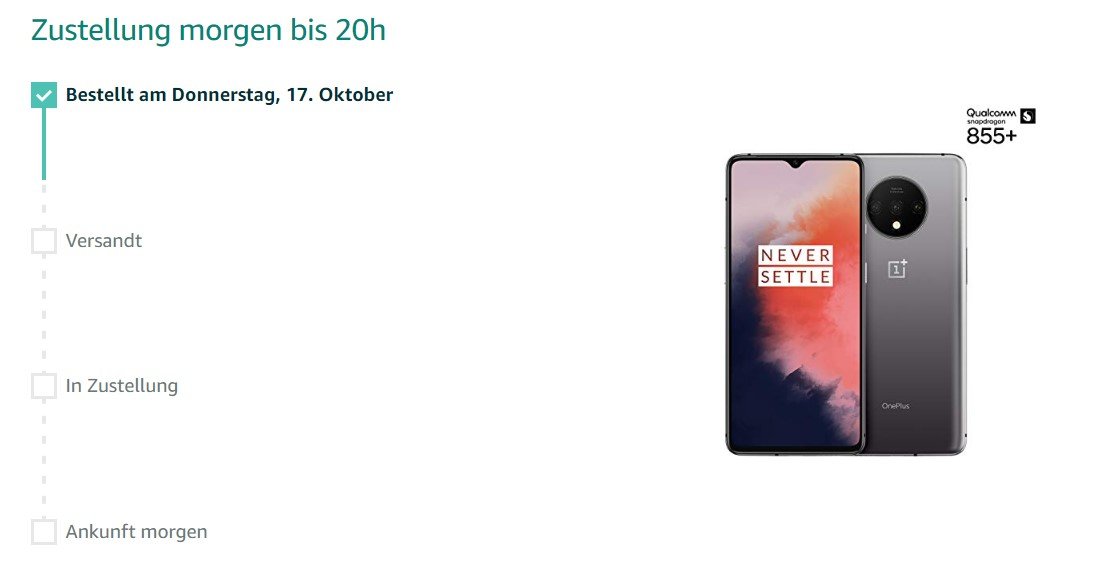Click the NEVER SETTLE badge on screen
Screen dimensions: 1096x572
[x=795, y=266]
